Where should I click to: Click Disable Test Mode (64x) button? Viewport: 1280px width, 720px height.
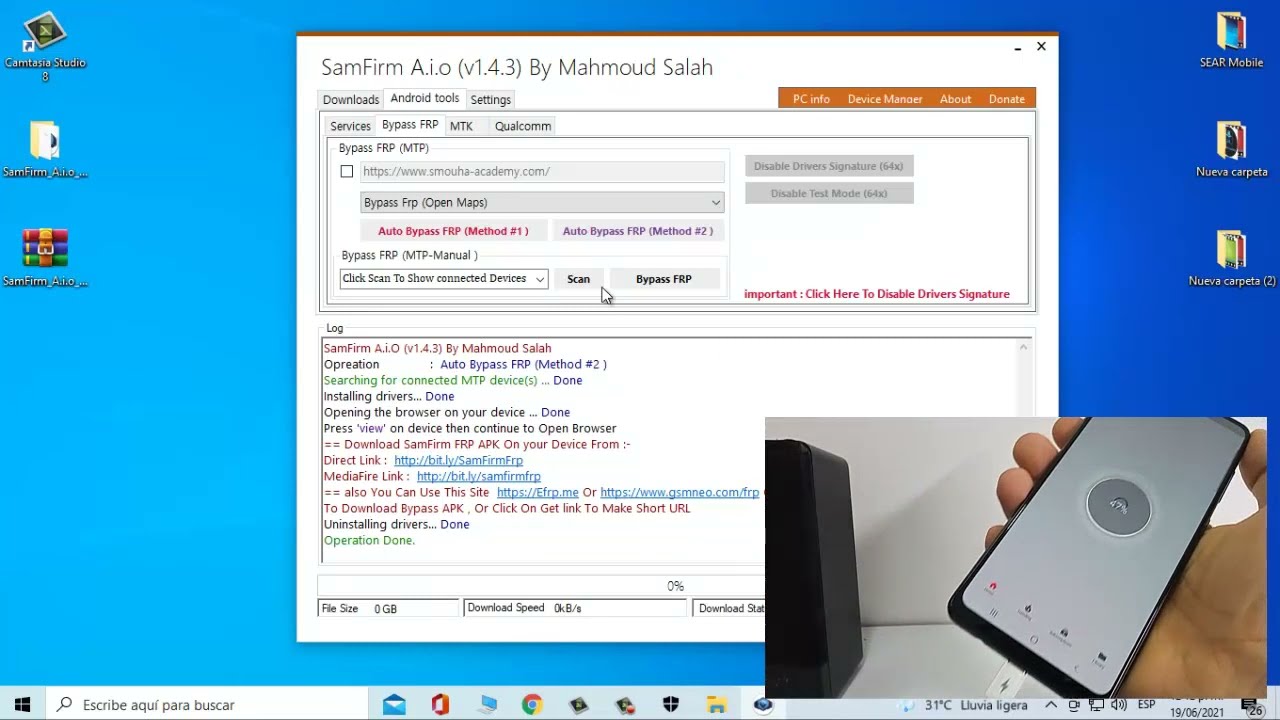pyautogui.click(x=829, y=193)
